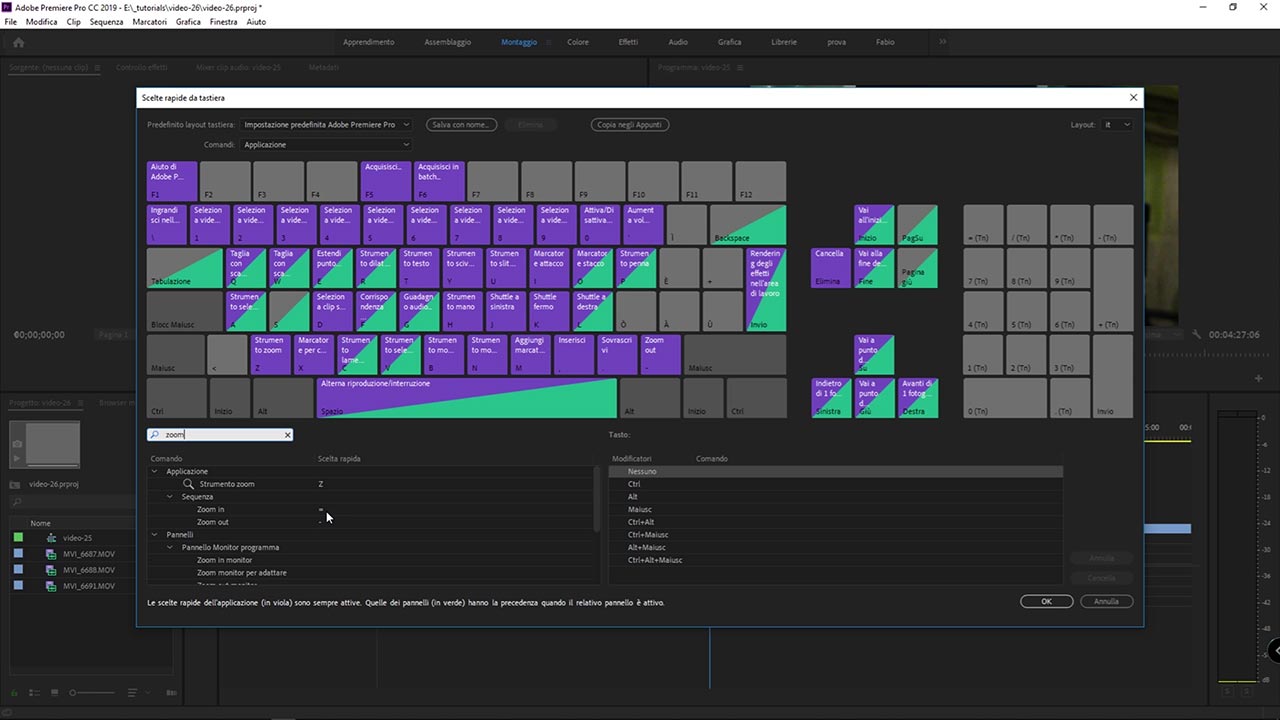Image resolution: width=1280 pixels, height=720 pixels.
Task: Click the video-25 sequence icon
Action: tap(51, 538)
